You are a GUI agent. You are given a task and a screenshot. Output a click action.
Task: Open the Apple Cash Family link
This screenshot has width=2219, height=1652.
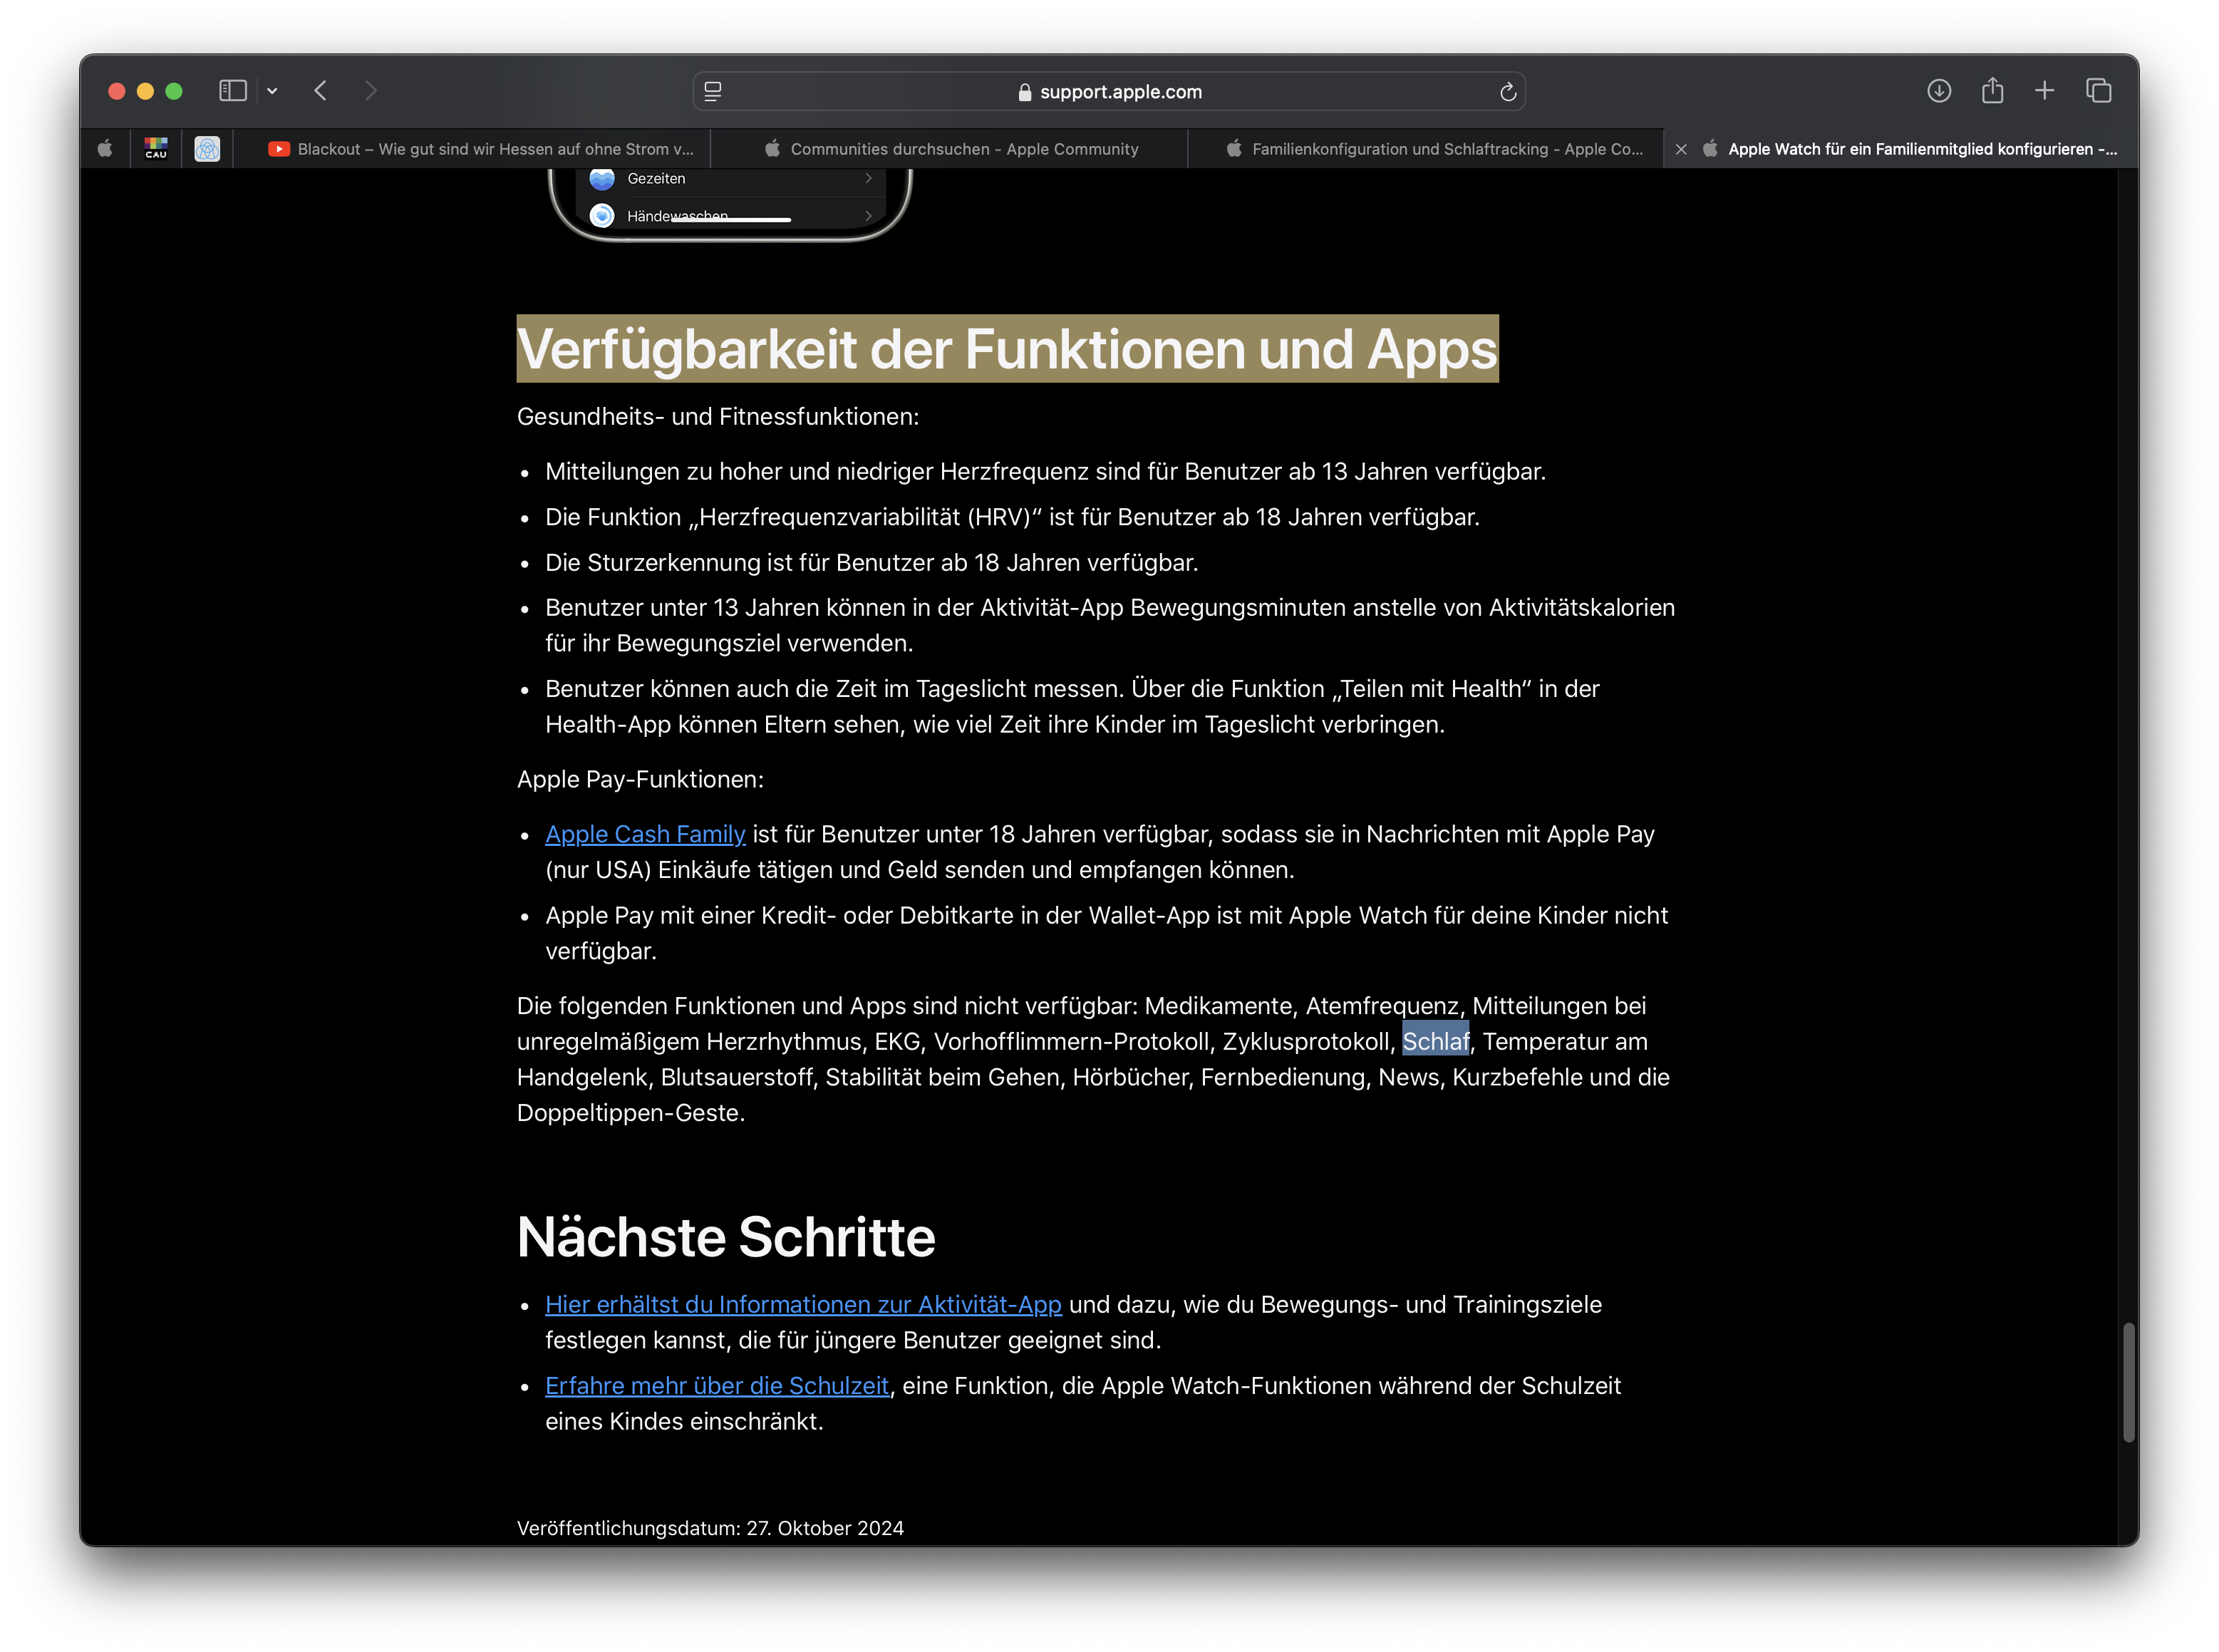[x=645, y=834]
